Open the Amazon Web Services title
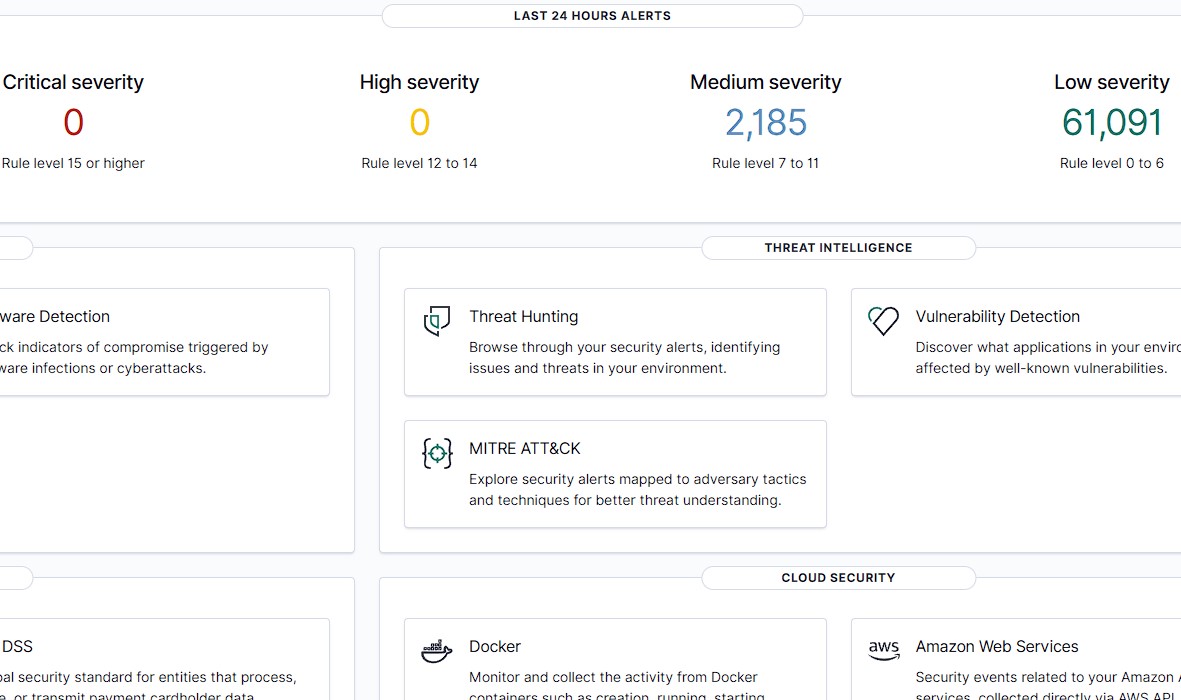 pos(996,647)
